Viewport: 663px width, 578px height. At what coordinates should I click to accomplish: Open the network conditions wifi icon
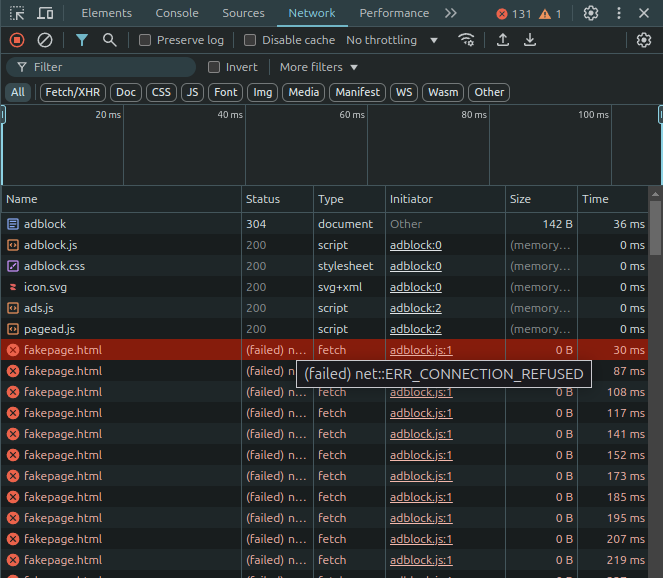tap(466, 40)
